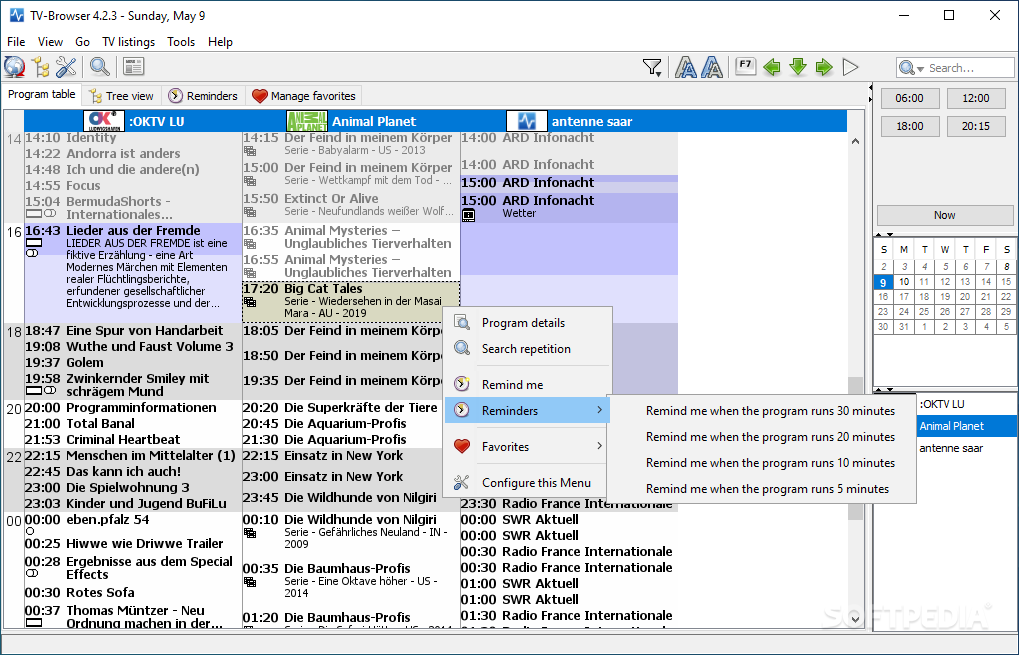Select day 10 in the calendar
The height and width of the screenshot is (655, 1019).
click(x=903, y=282)
